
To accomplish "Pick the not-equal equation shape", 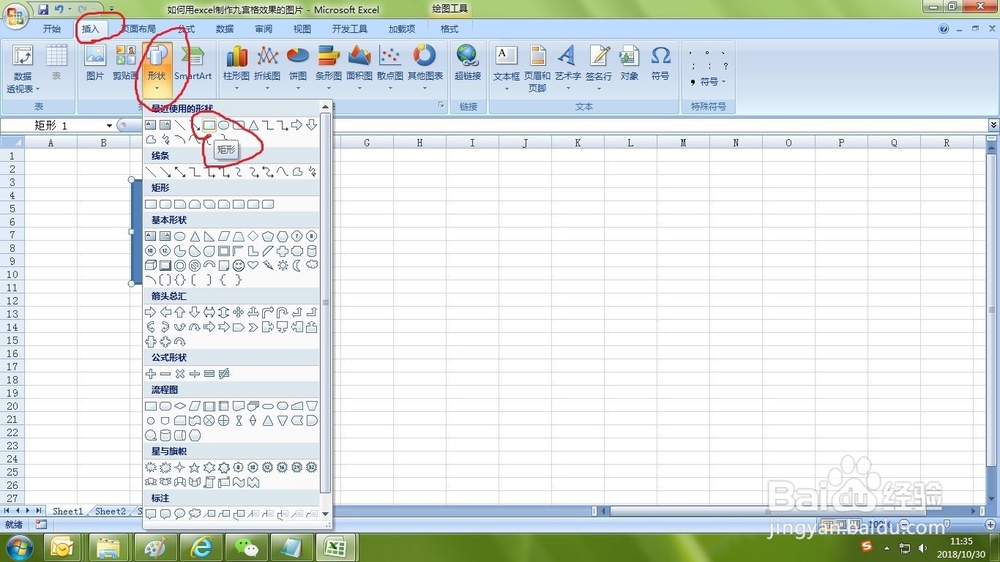I will [x=224, y=374].
